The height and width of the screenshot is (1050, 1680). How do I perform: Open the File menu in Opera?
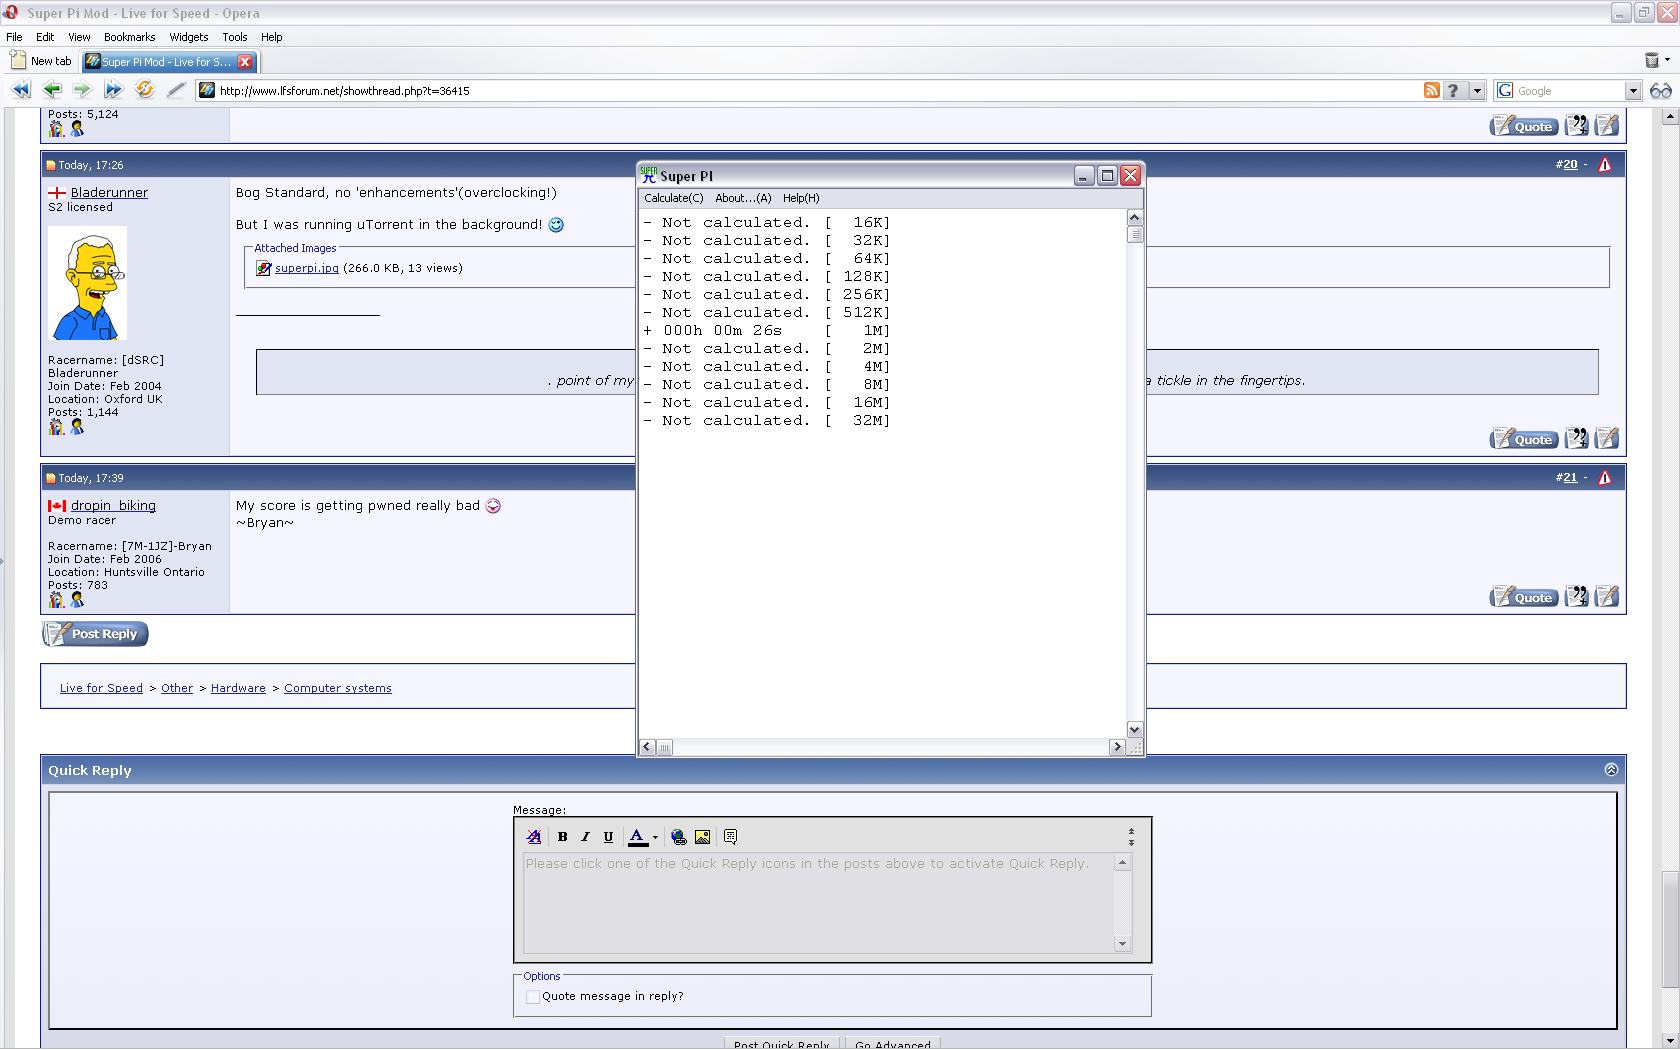[x=14, y=37]
